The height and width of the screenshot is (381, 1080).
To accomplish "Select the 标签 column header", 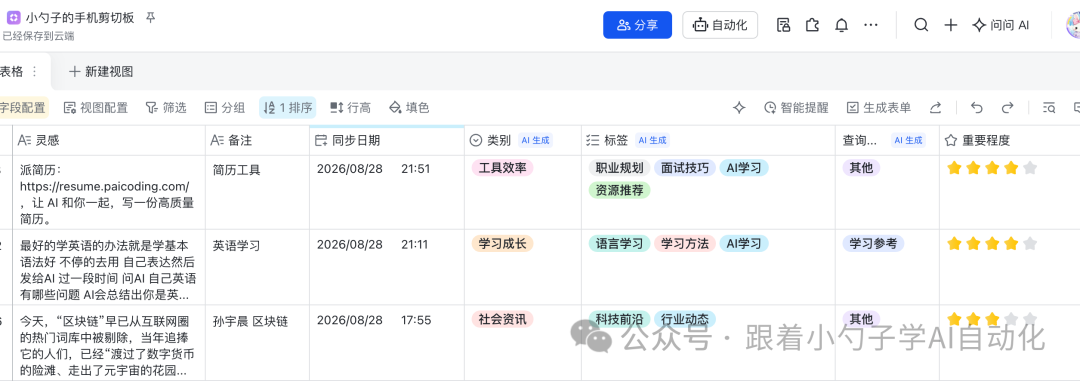I will pos(708,141).
